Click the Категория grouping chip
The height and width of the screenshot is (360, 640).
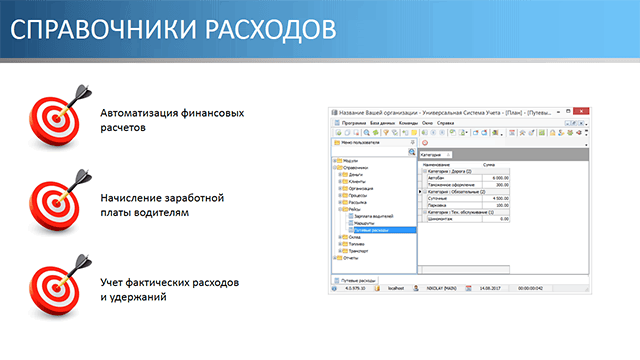pyautogui.click(x=435, y=155)
